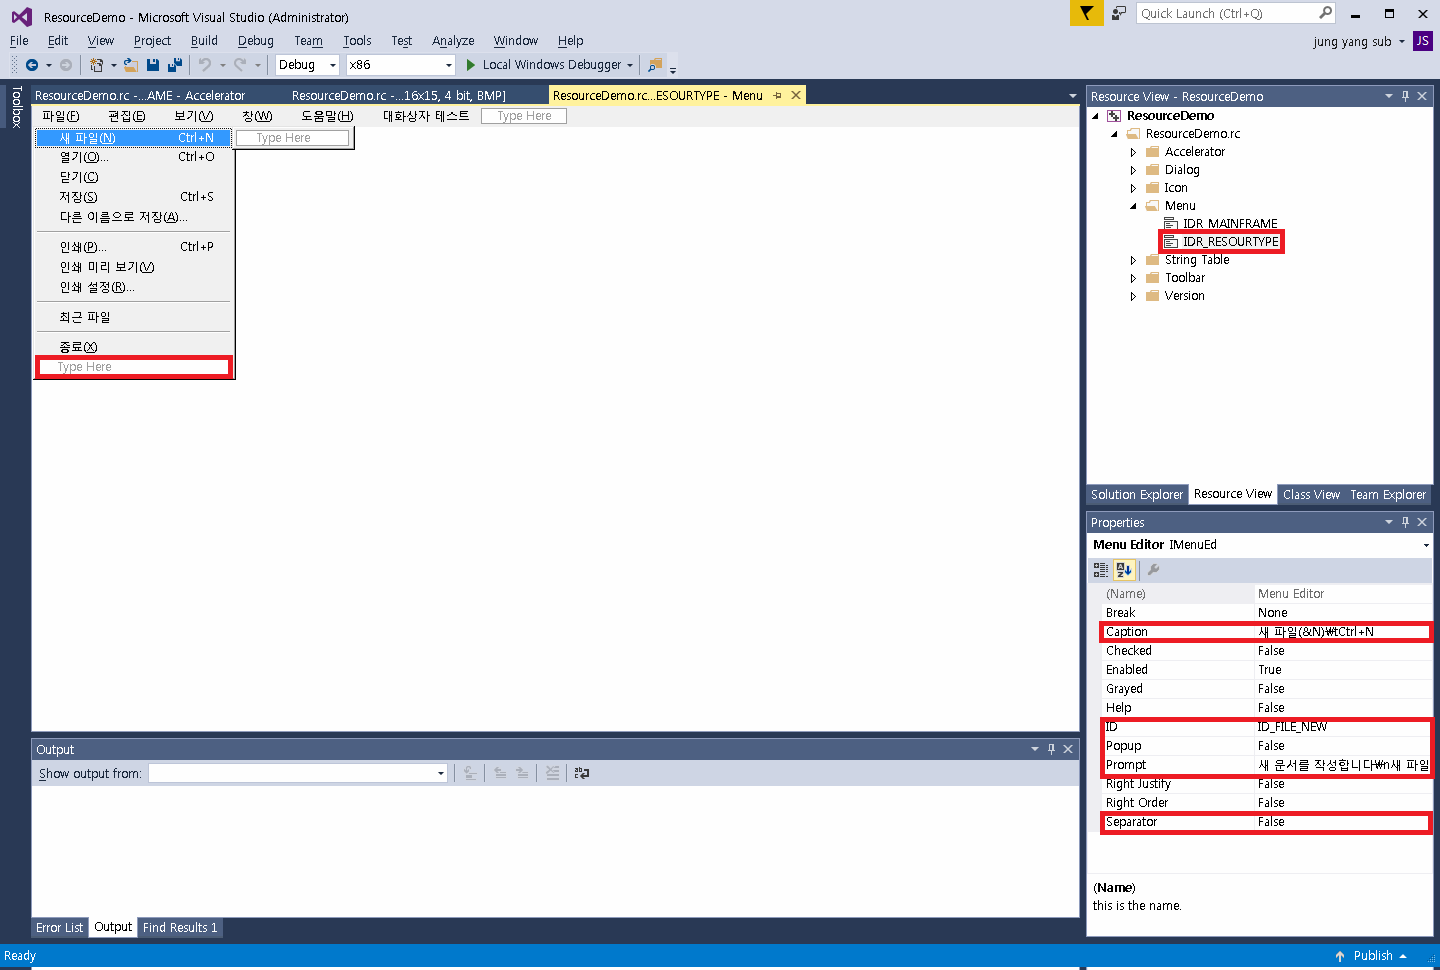
Task: Select the IDR_RESOURTYPE menu resource
Action: (1230, 242)
